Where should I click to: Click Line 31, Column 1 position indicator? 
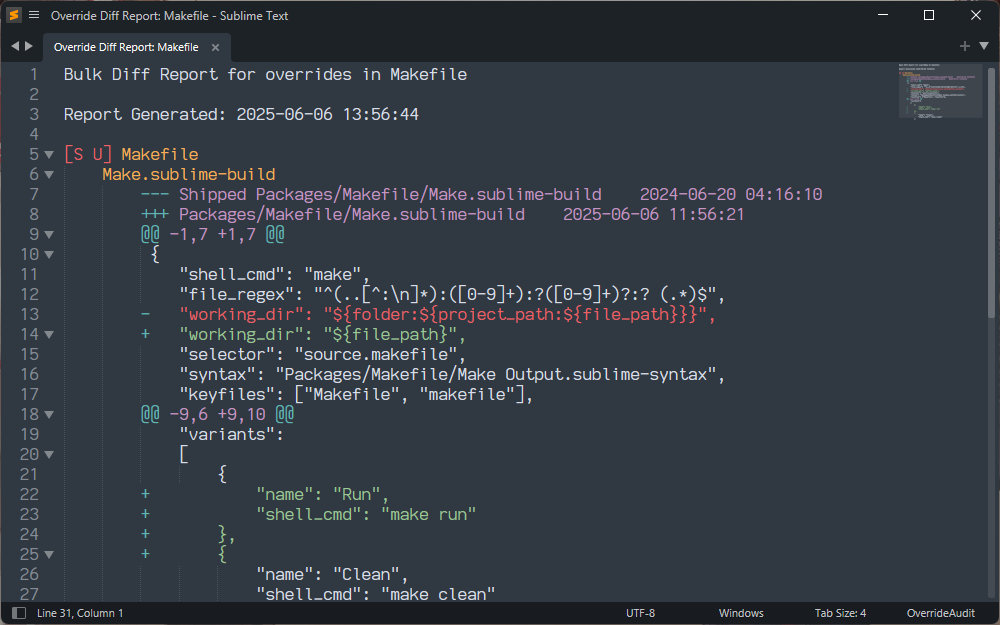[80, 613]
